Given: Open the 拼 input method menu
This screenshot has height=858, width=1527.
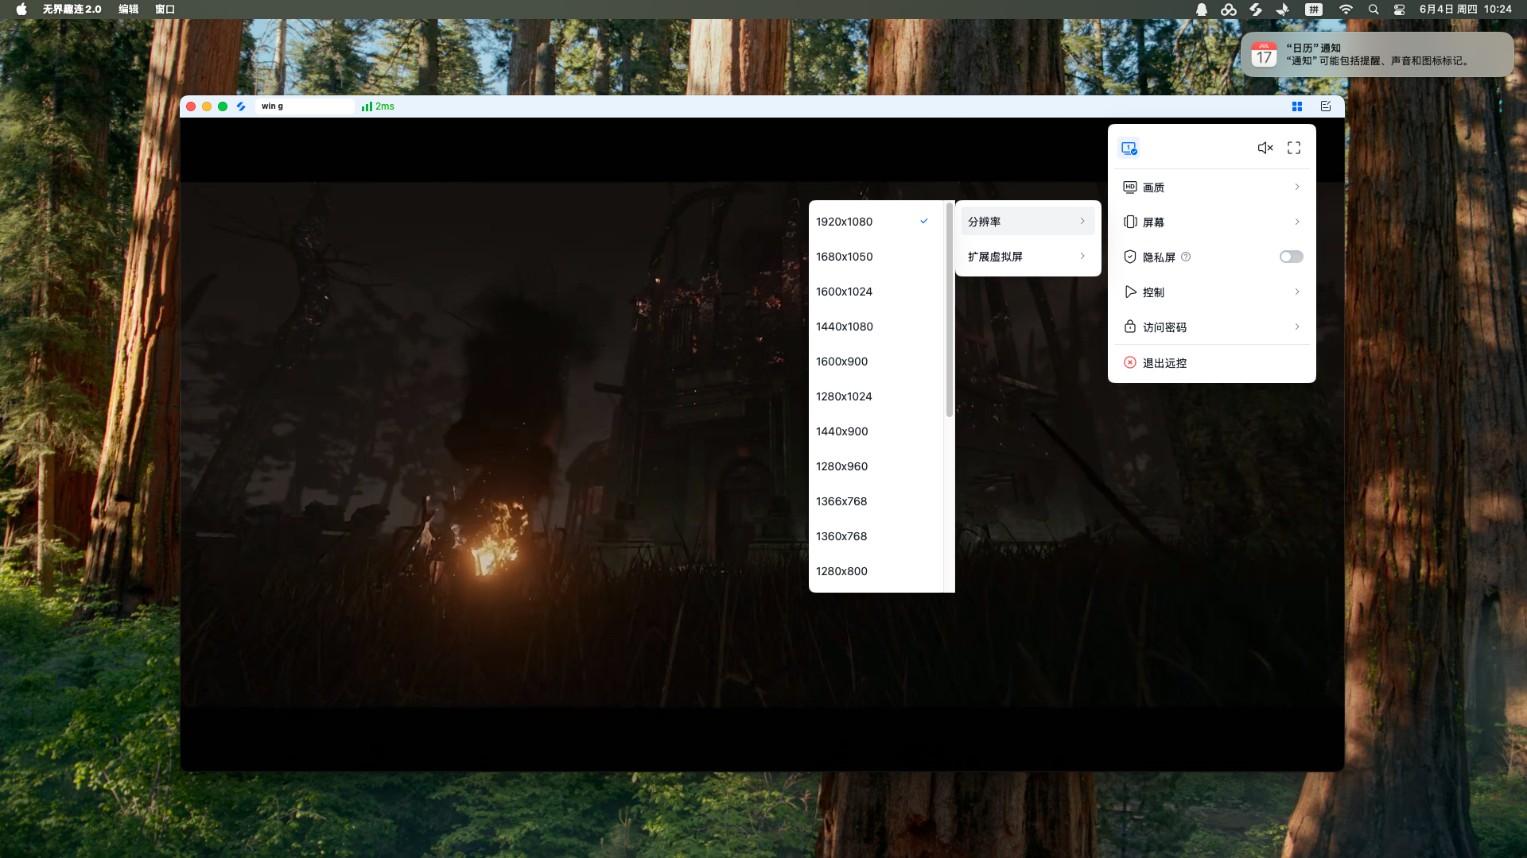Looking at the screenshot, I should point(1314,9).
